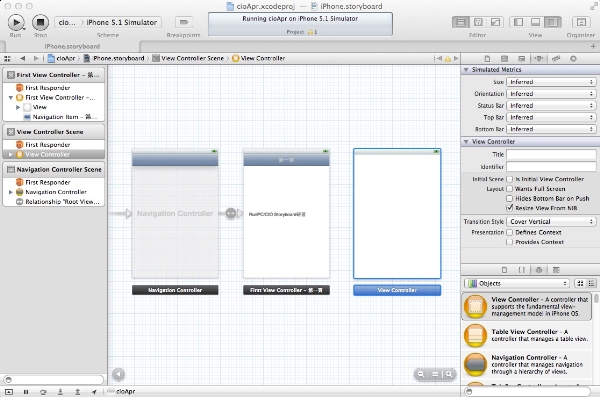Hide the Utilities pane with the View button
600x397 pixels.
(553, 22)
